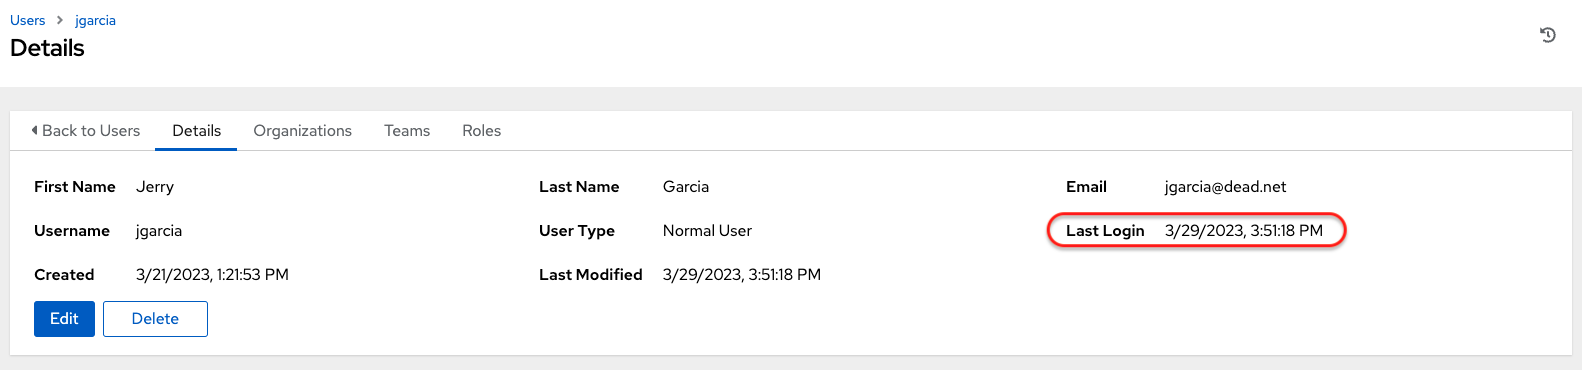Select the email jgarcia@dead.net text

(1225, 187)
